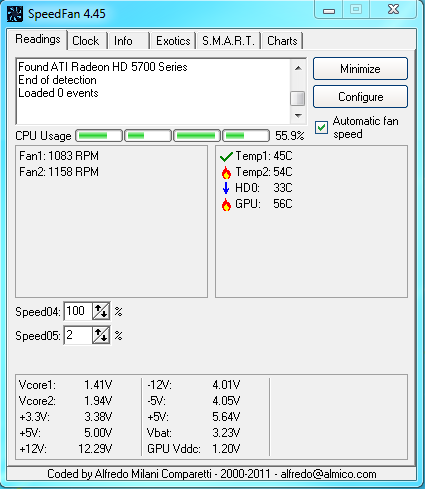Click the Speed05 up/down spinner arrows
The width and height of the screenshot is (425, 489).
pyautogui.click(x=101, y=335)
